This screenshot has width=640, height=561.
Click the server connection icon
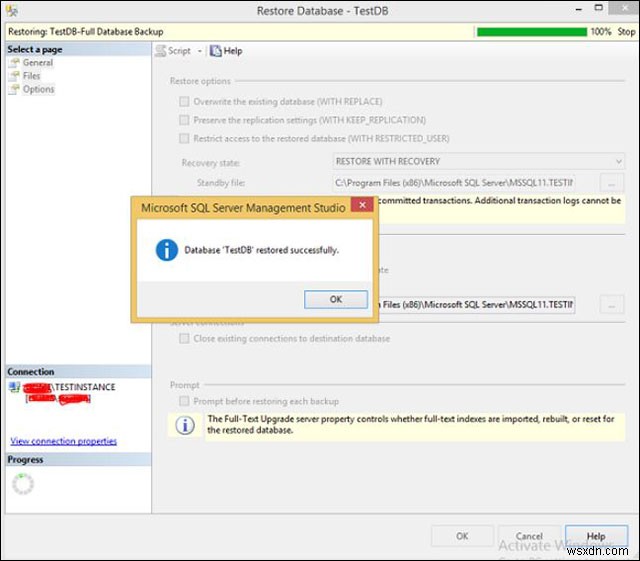coord(14,387)
